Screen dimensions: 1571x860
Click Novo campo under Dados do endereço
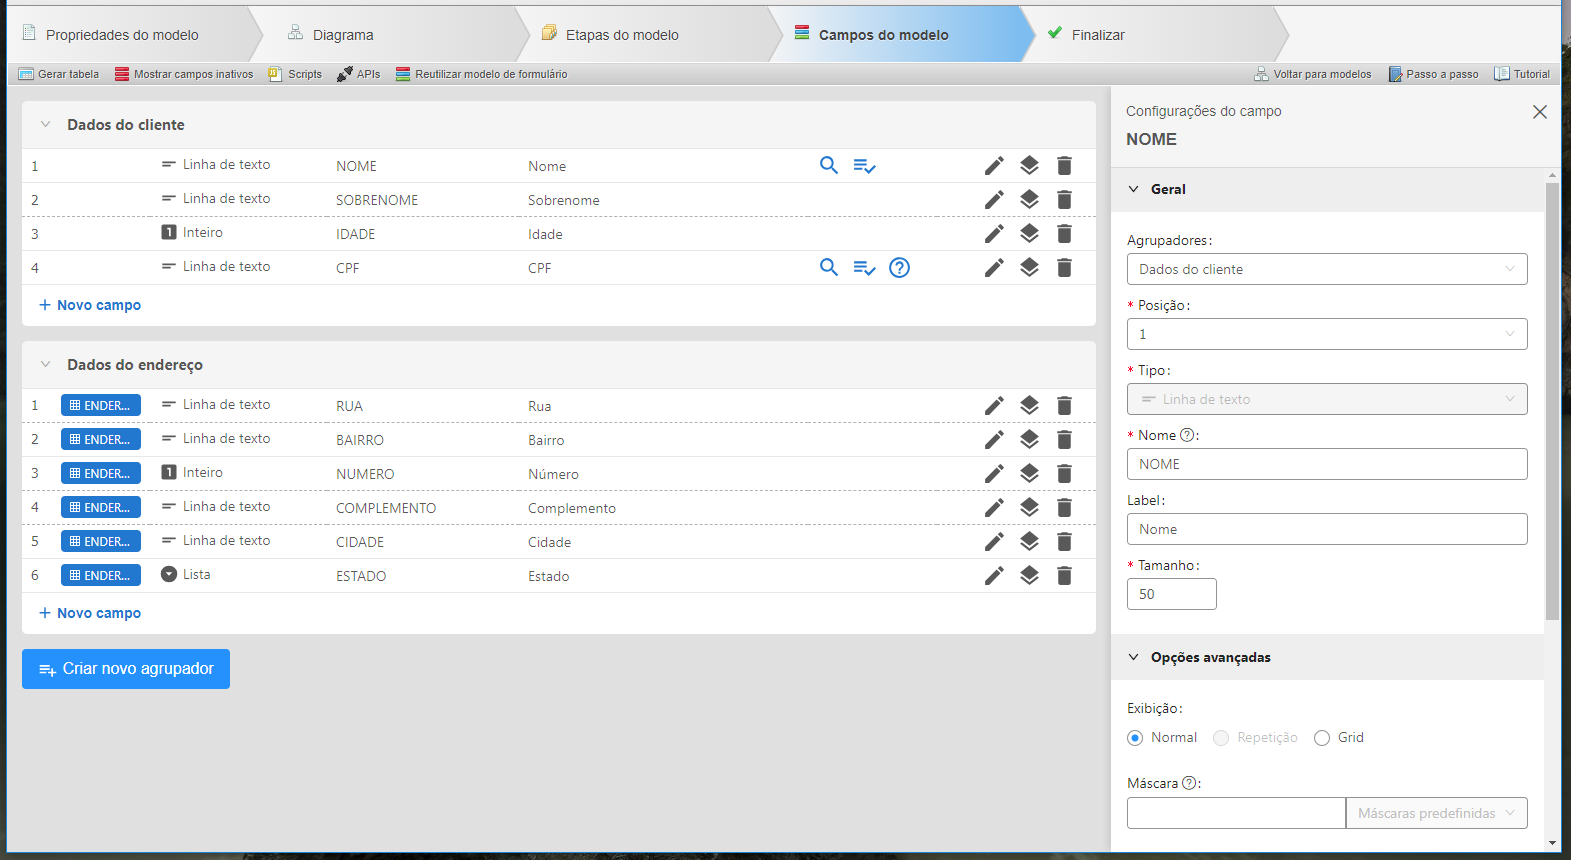(x=90, y=613)
